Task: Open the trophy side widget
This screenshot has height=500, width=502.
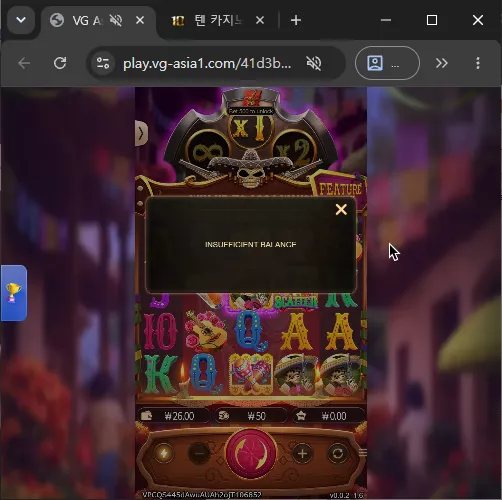Action: (14, 293)
